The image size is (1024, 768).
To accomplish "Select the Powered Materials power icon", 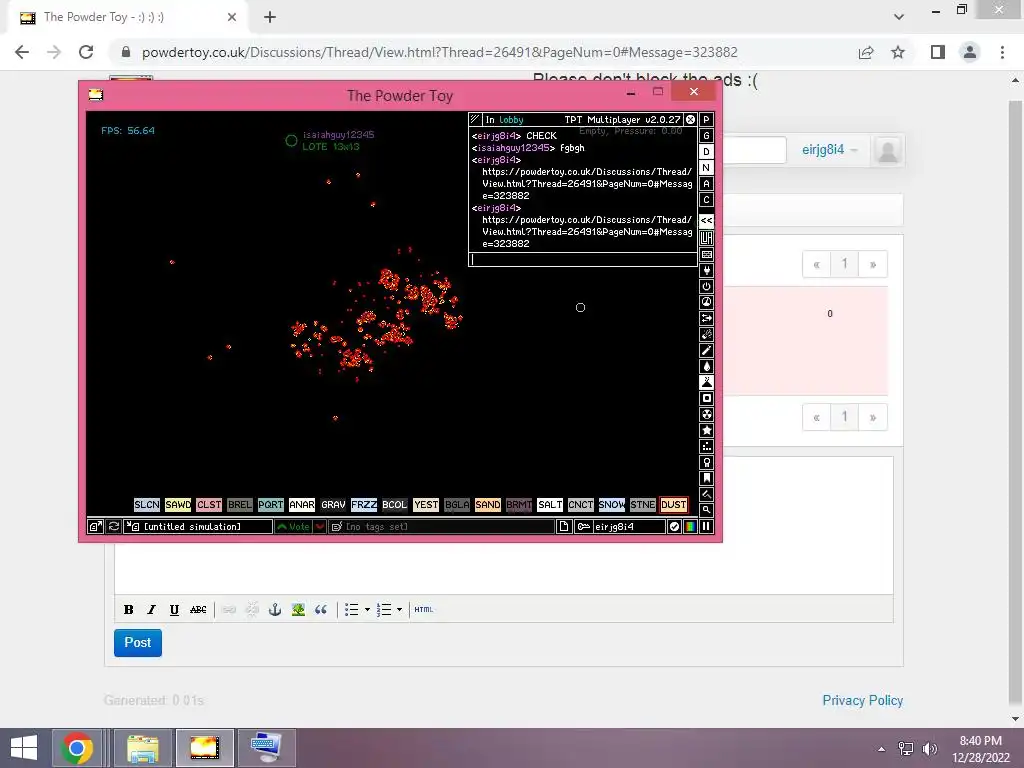I will coord(706,286).
